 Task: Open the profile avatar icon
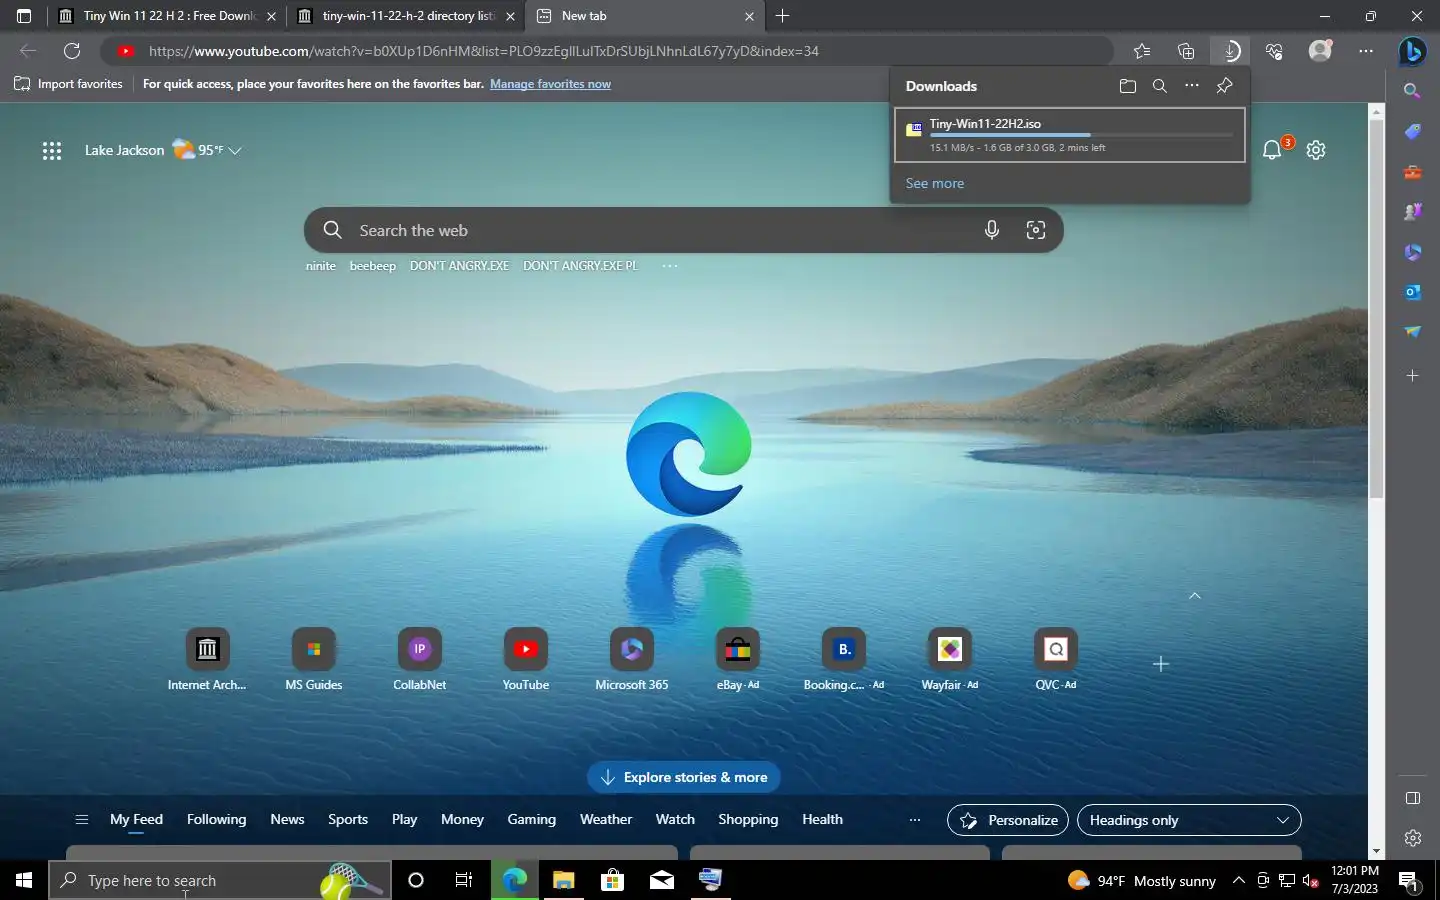pos(1320,50)
